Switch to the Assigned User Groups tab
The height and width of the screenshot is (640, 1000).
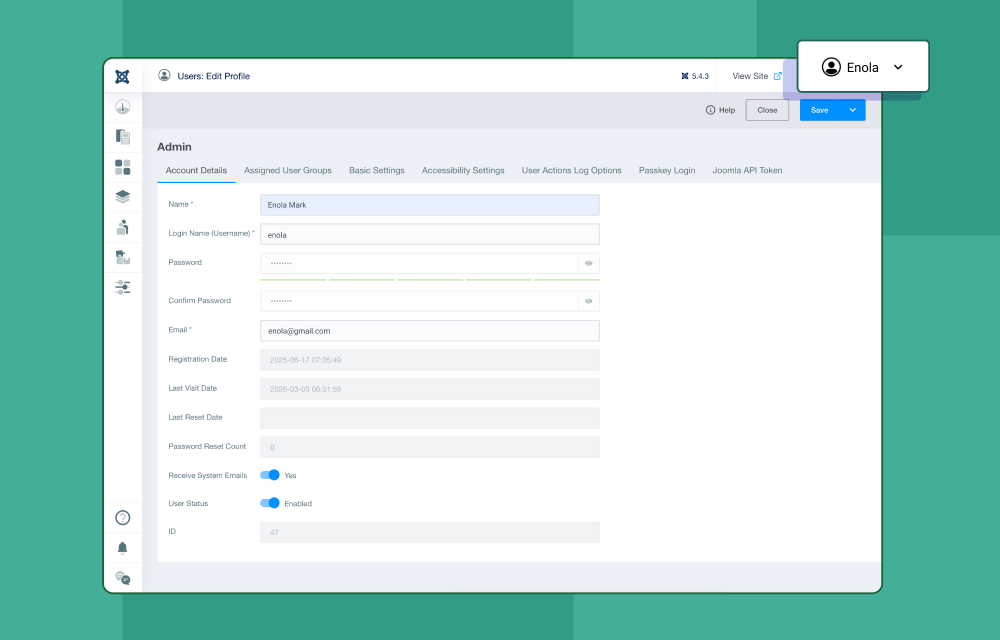point(288,170)
